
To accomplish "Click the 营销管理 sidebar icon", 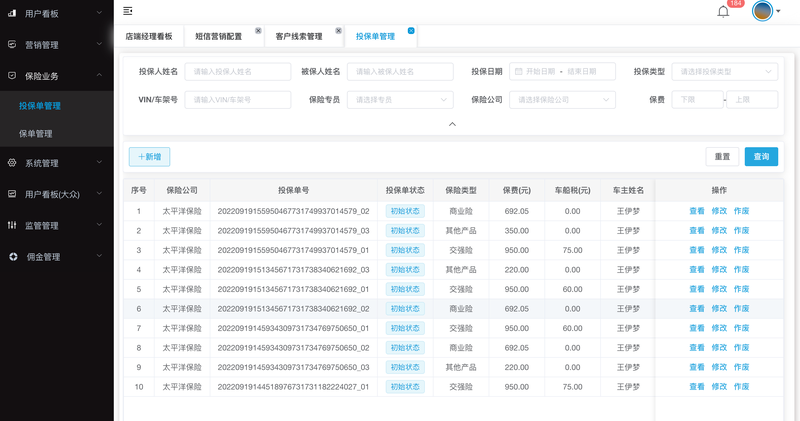I will coord(12,44).
